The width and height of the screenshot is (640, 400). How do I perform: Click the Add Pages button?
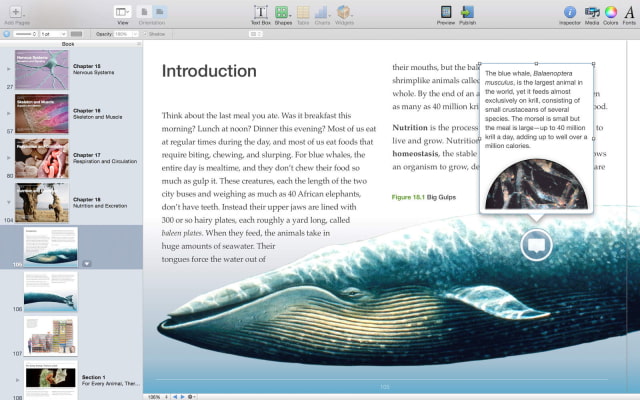pos(15,11)
